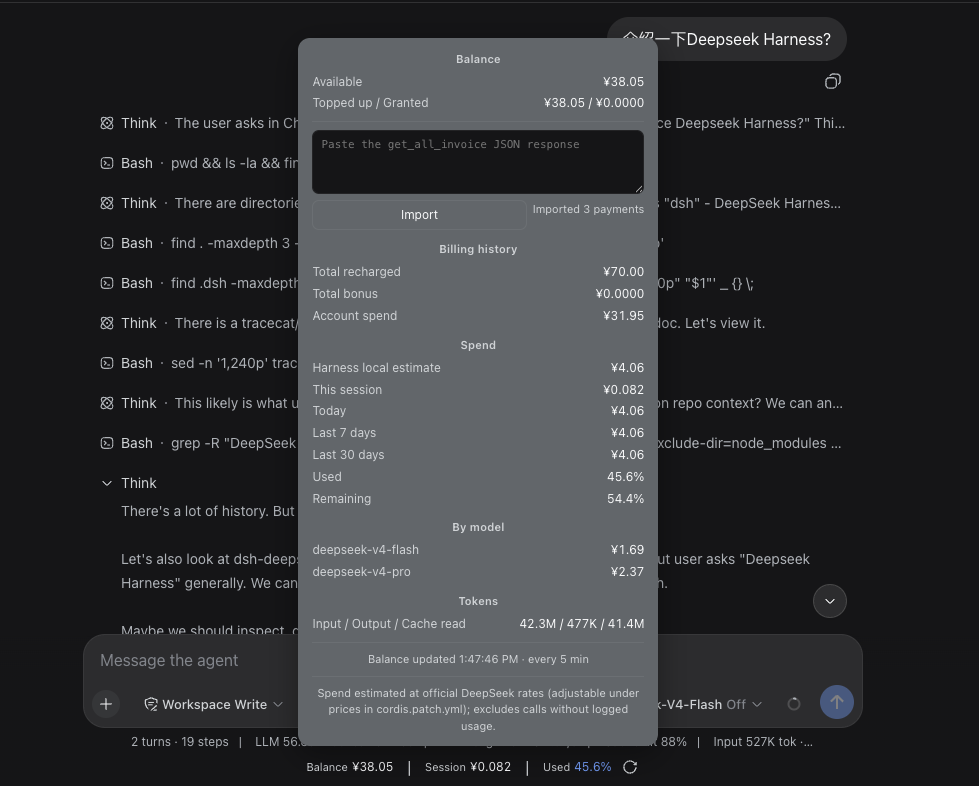Click the 'Billing history' section heading
979x786 pixels.
(x=478, y=249)
